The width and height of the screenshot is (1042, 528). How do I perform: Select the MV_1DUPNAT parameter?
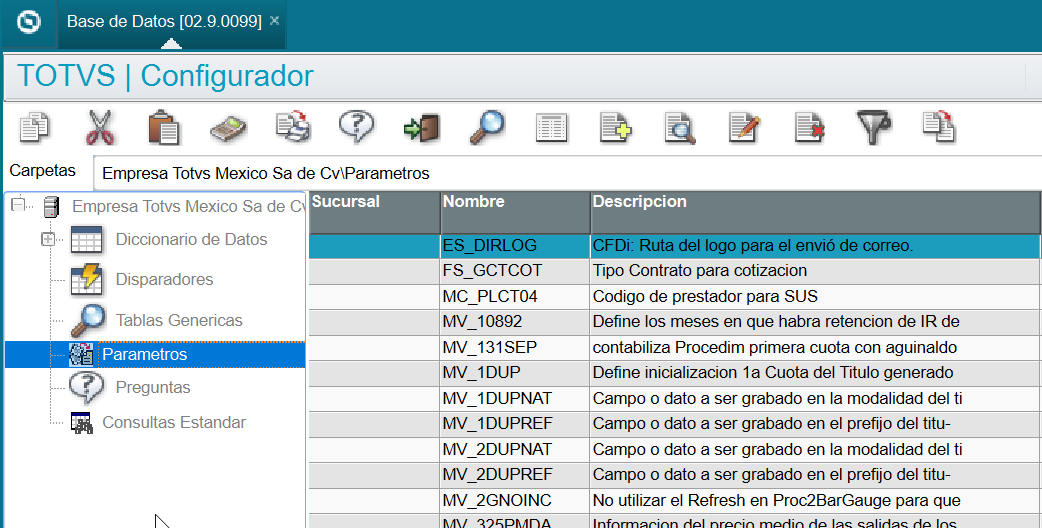[497, 398]
